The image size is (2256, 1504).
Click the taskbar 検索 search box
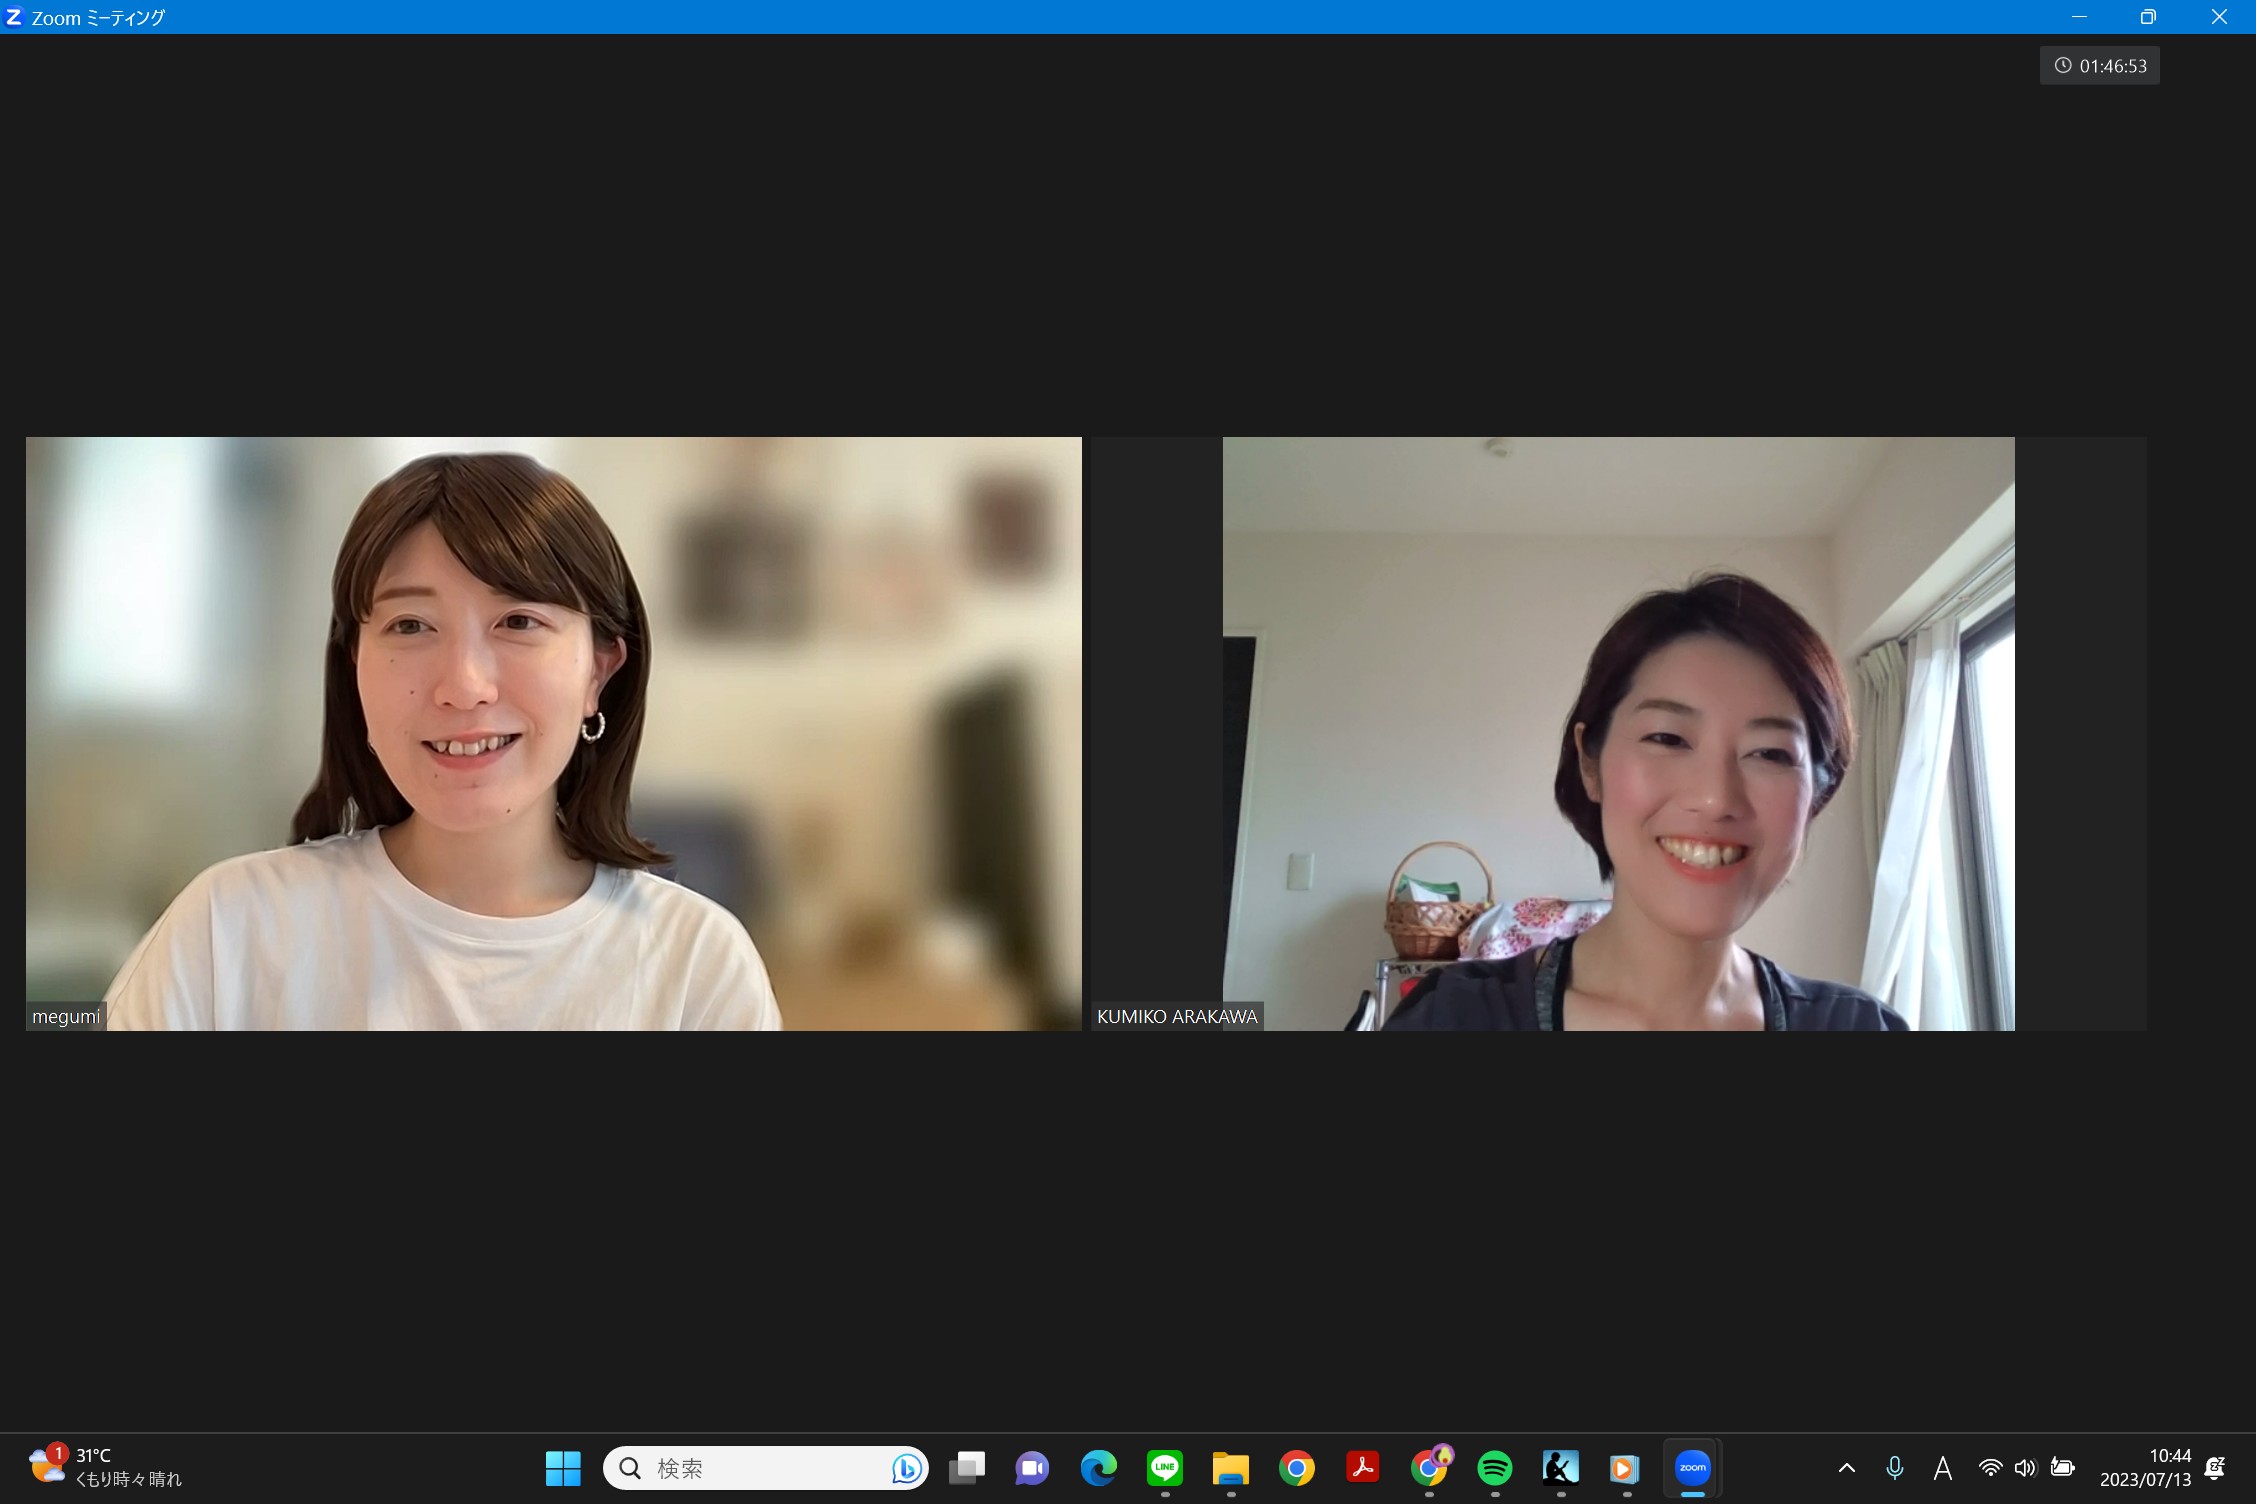point(765,1468)
